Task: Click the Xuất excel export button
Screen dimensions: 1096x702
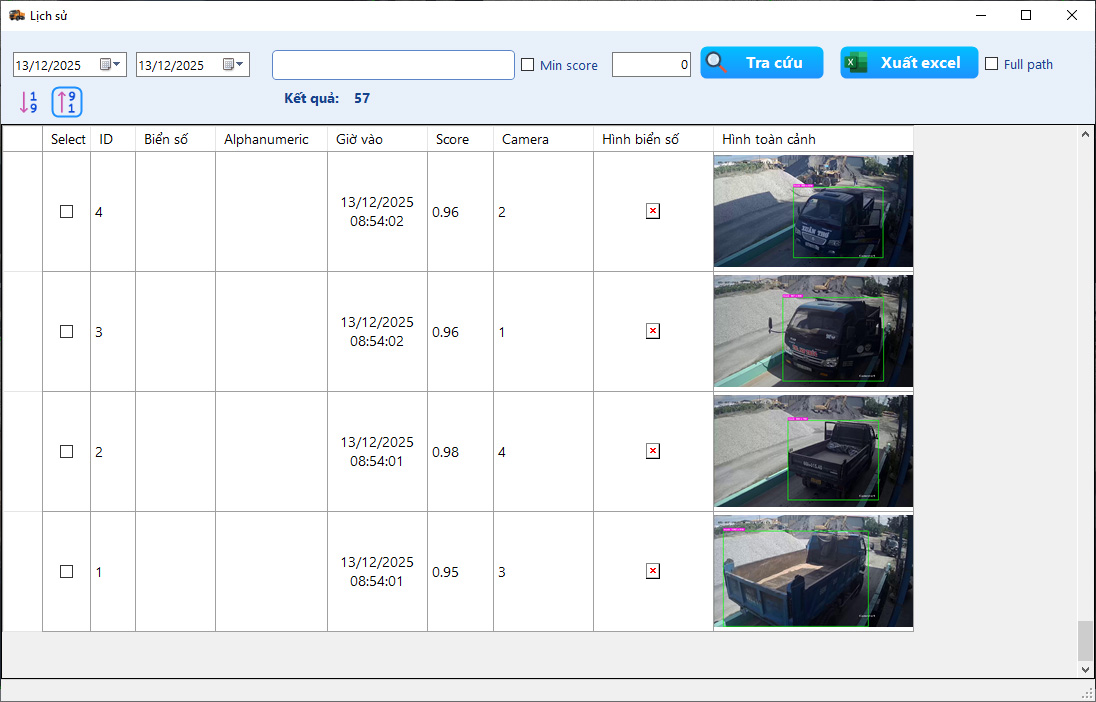Action: pyautogui.click(x=908, y=63)
